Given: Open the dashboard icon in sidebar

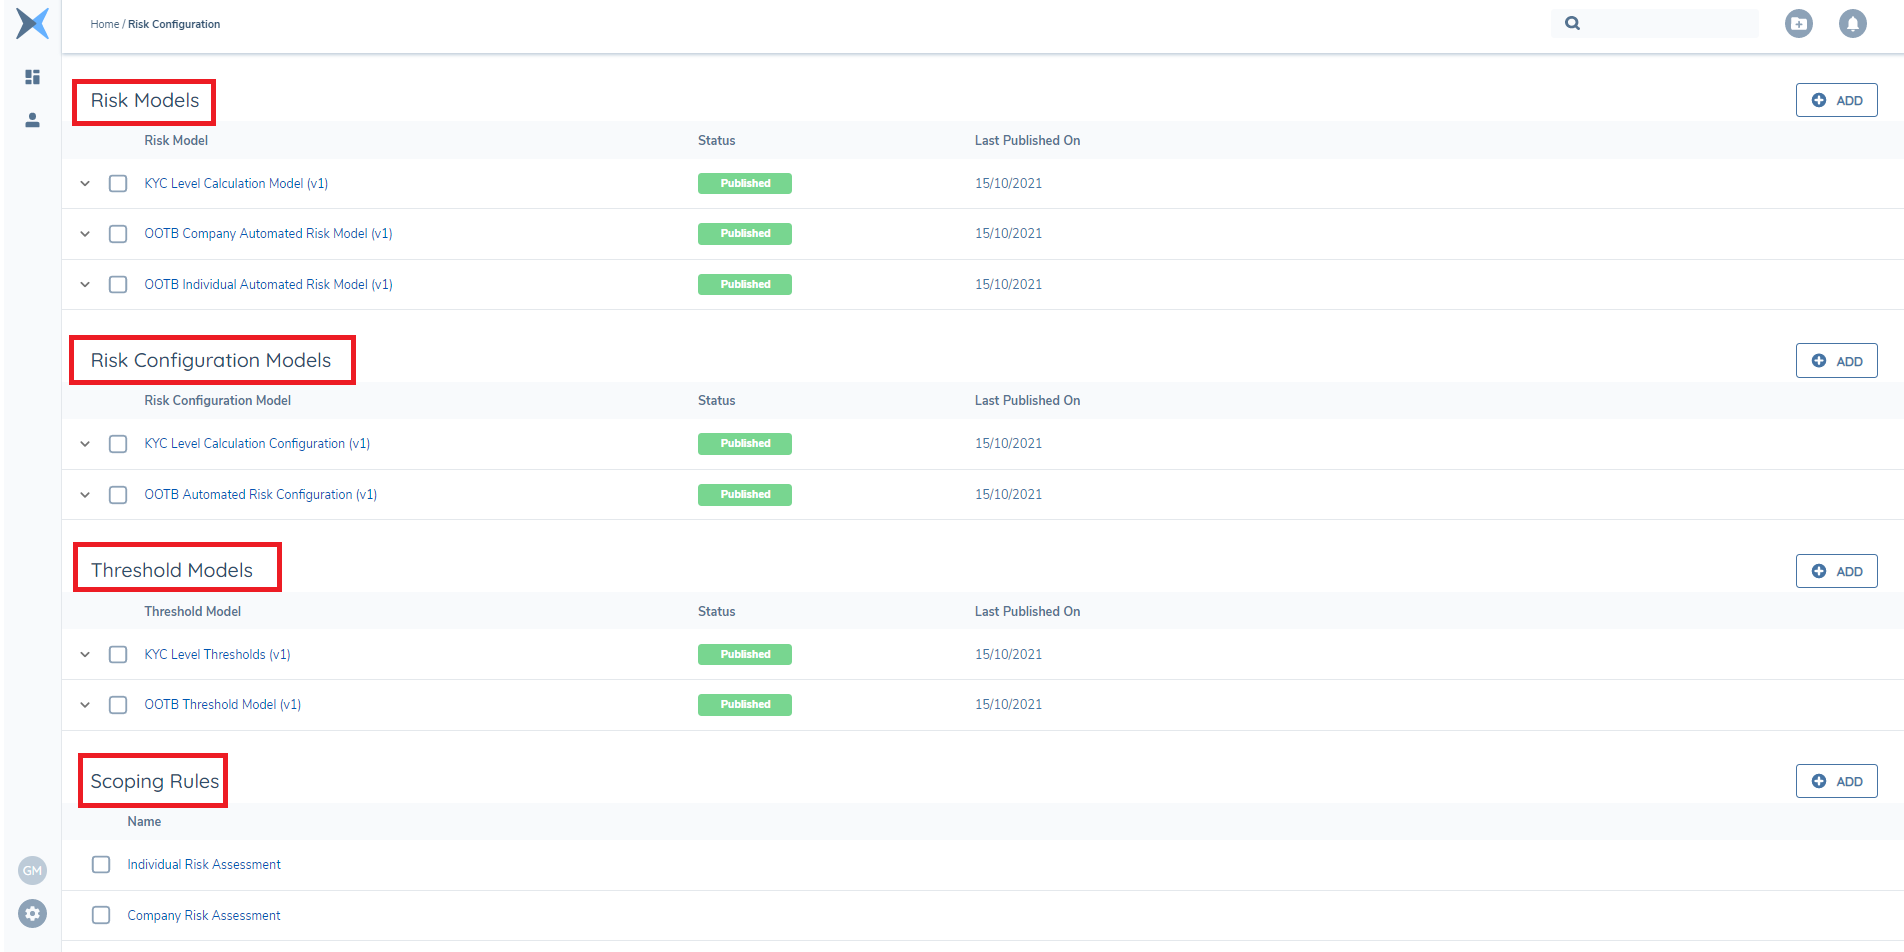Looking at the screenshot, I should [32, 77].
